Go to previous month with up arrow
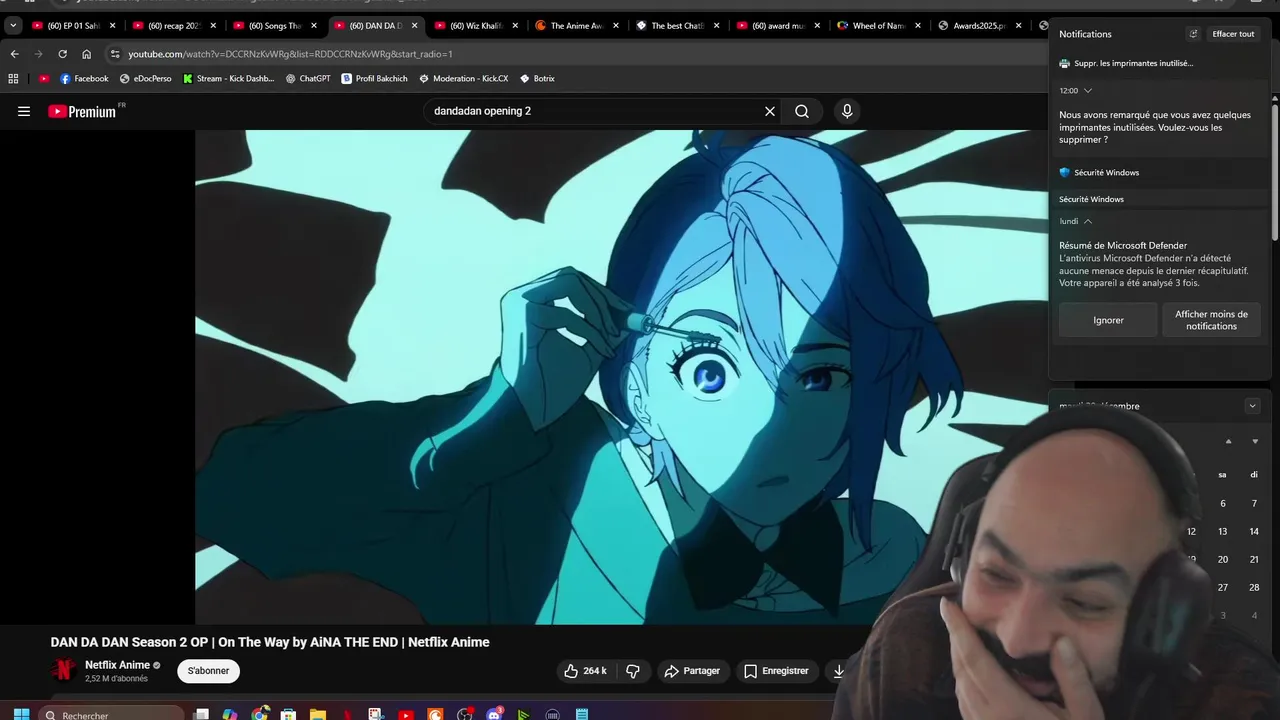 tap(1229, 441)
